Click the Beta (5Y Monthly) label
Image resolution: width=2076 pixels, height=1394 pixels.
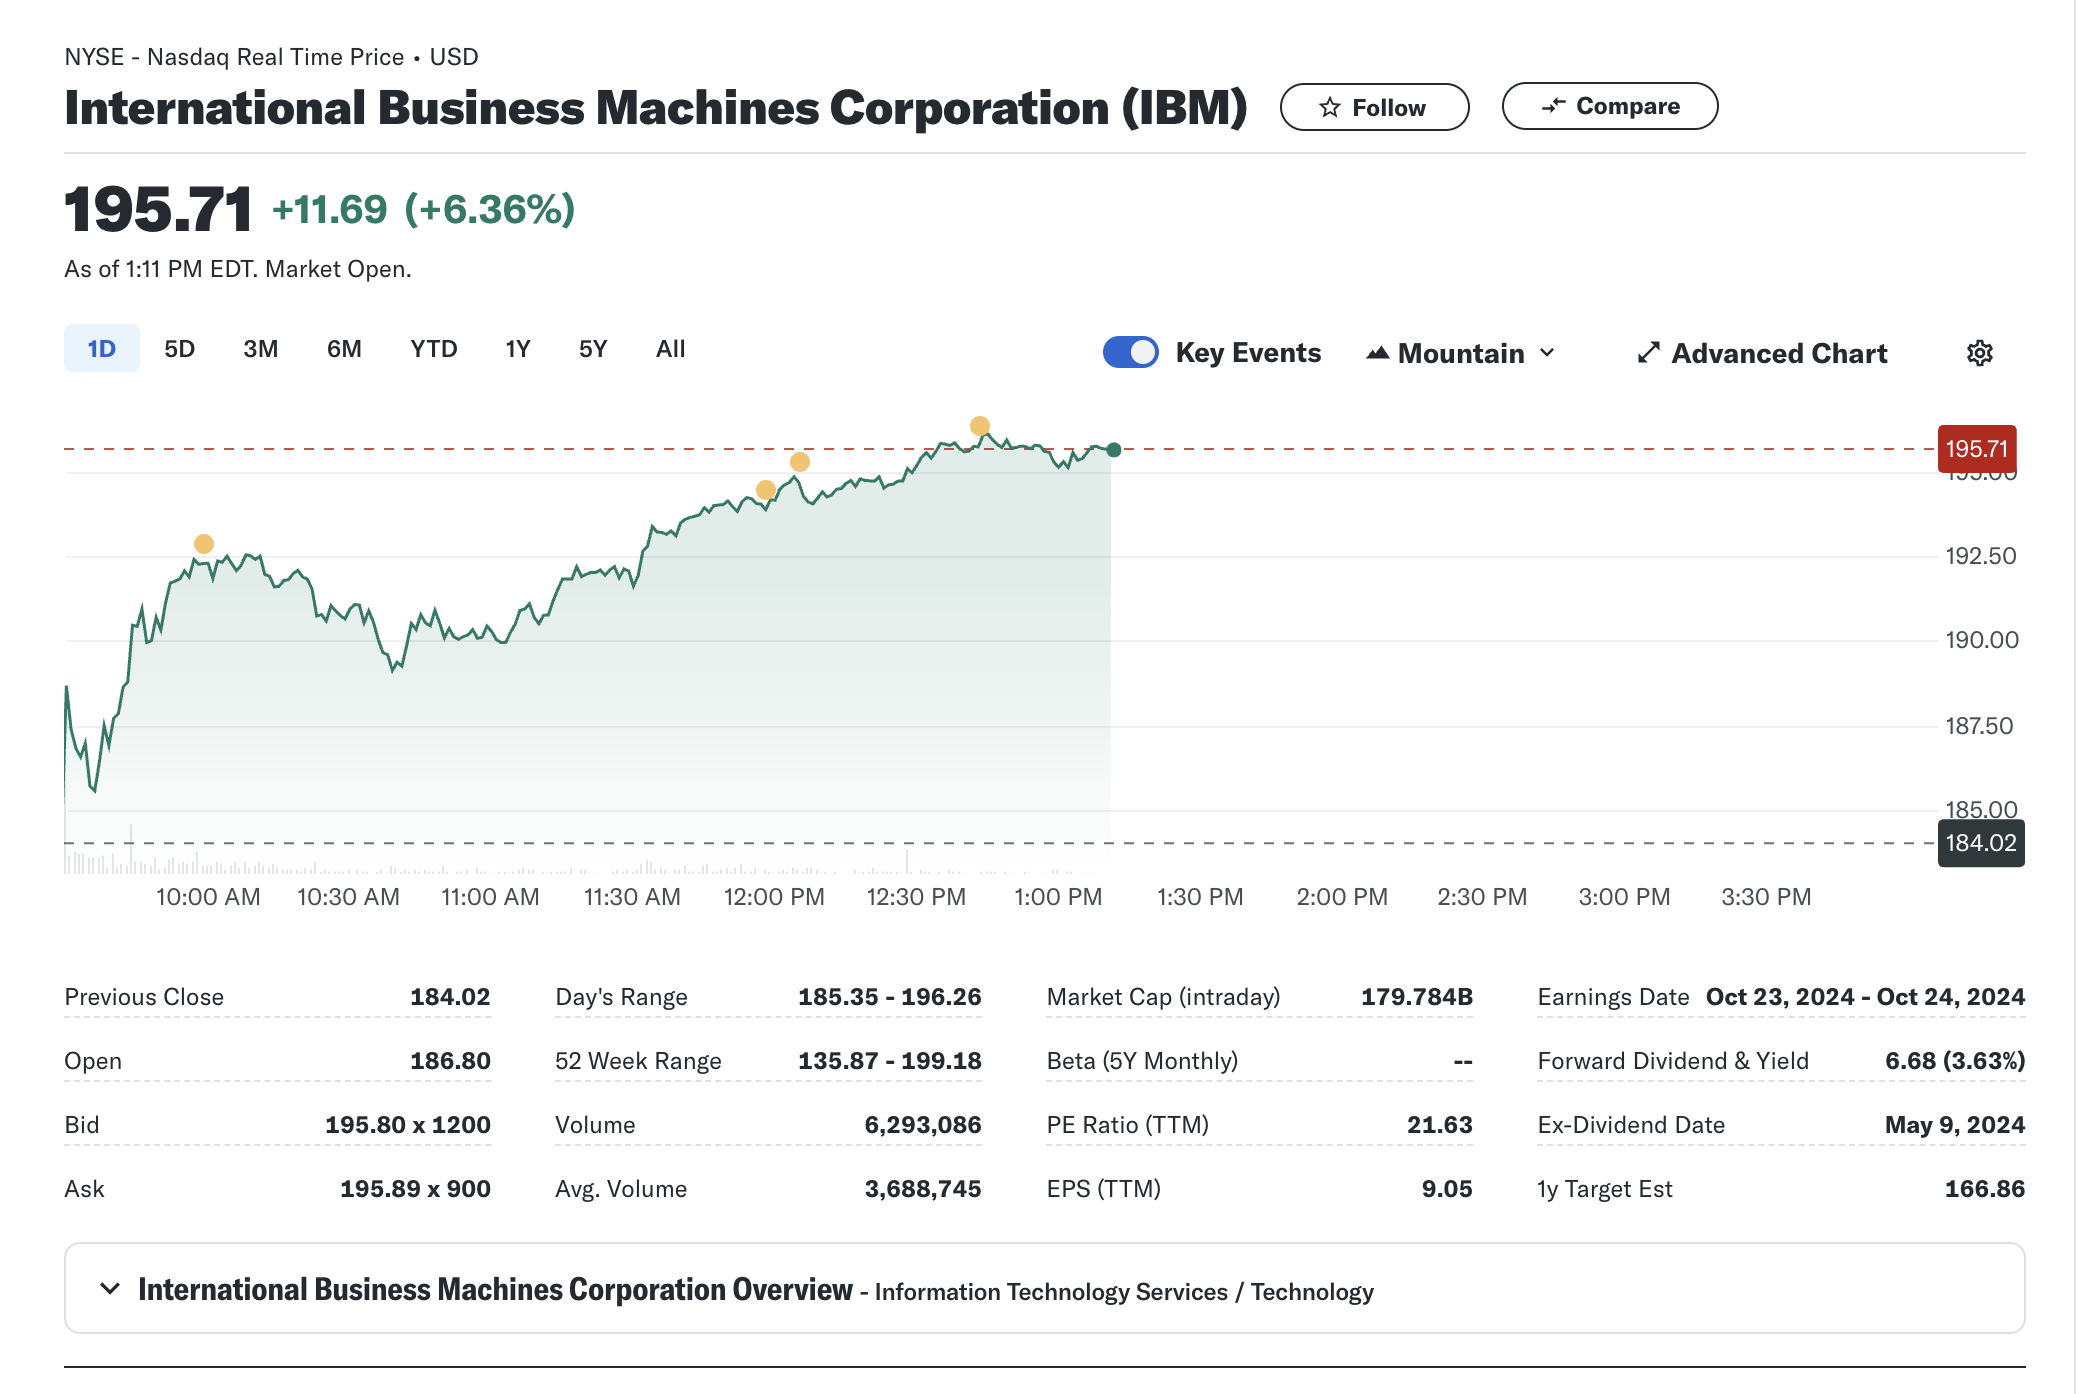click(x=1142, y=1061)
